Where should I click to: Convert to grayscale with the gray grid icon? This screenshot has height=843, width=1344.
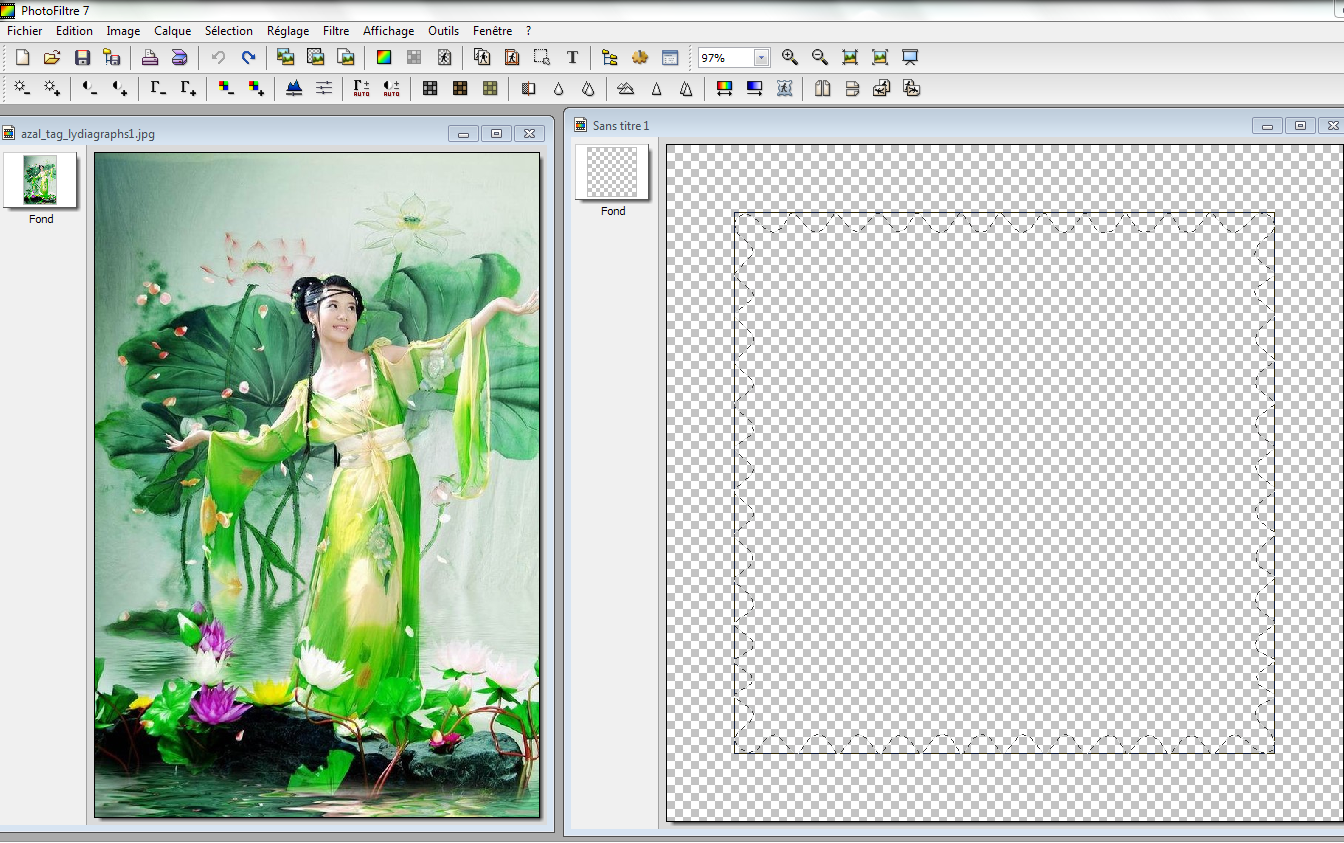point(429,89)
